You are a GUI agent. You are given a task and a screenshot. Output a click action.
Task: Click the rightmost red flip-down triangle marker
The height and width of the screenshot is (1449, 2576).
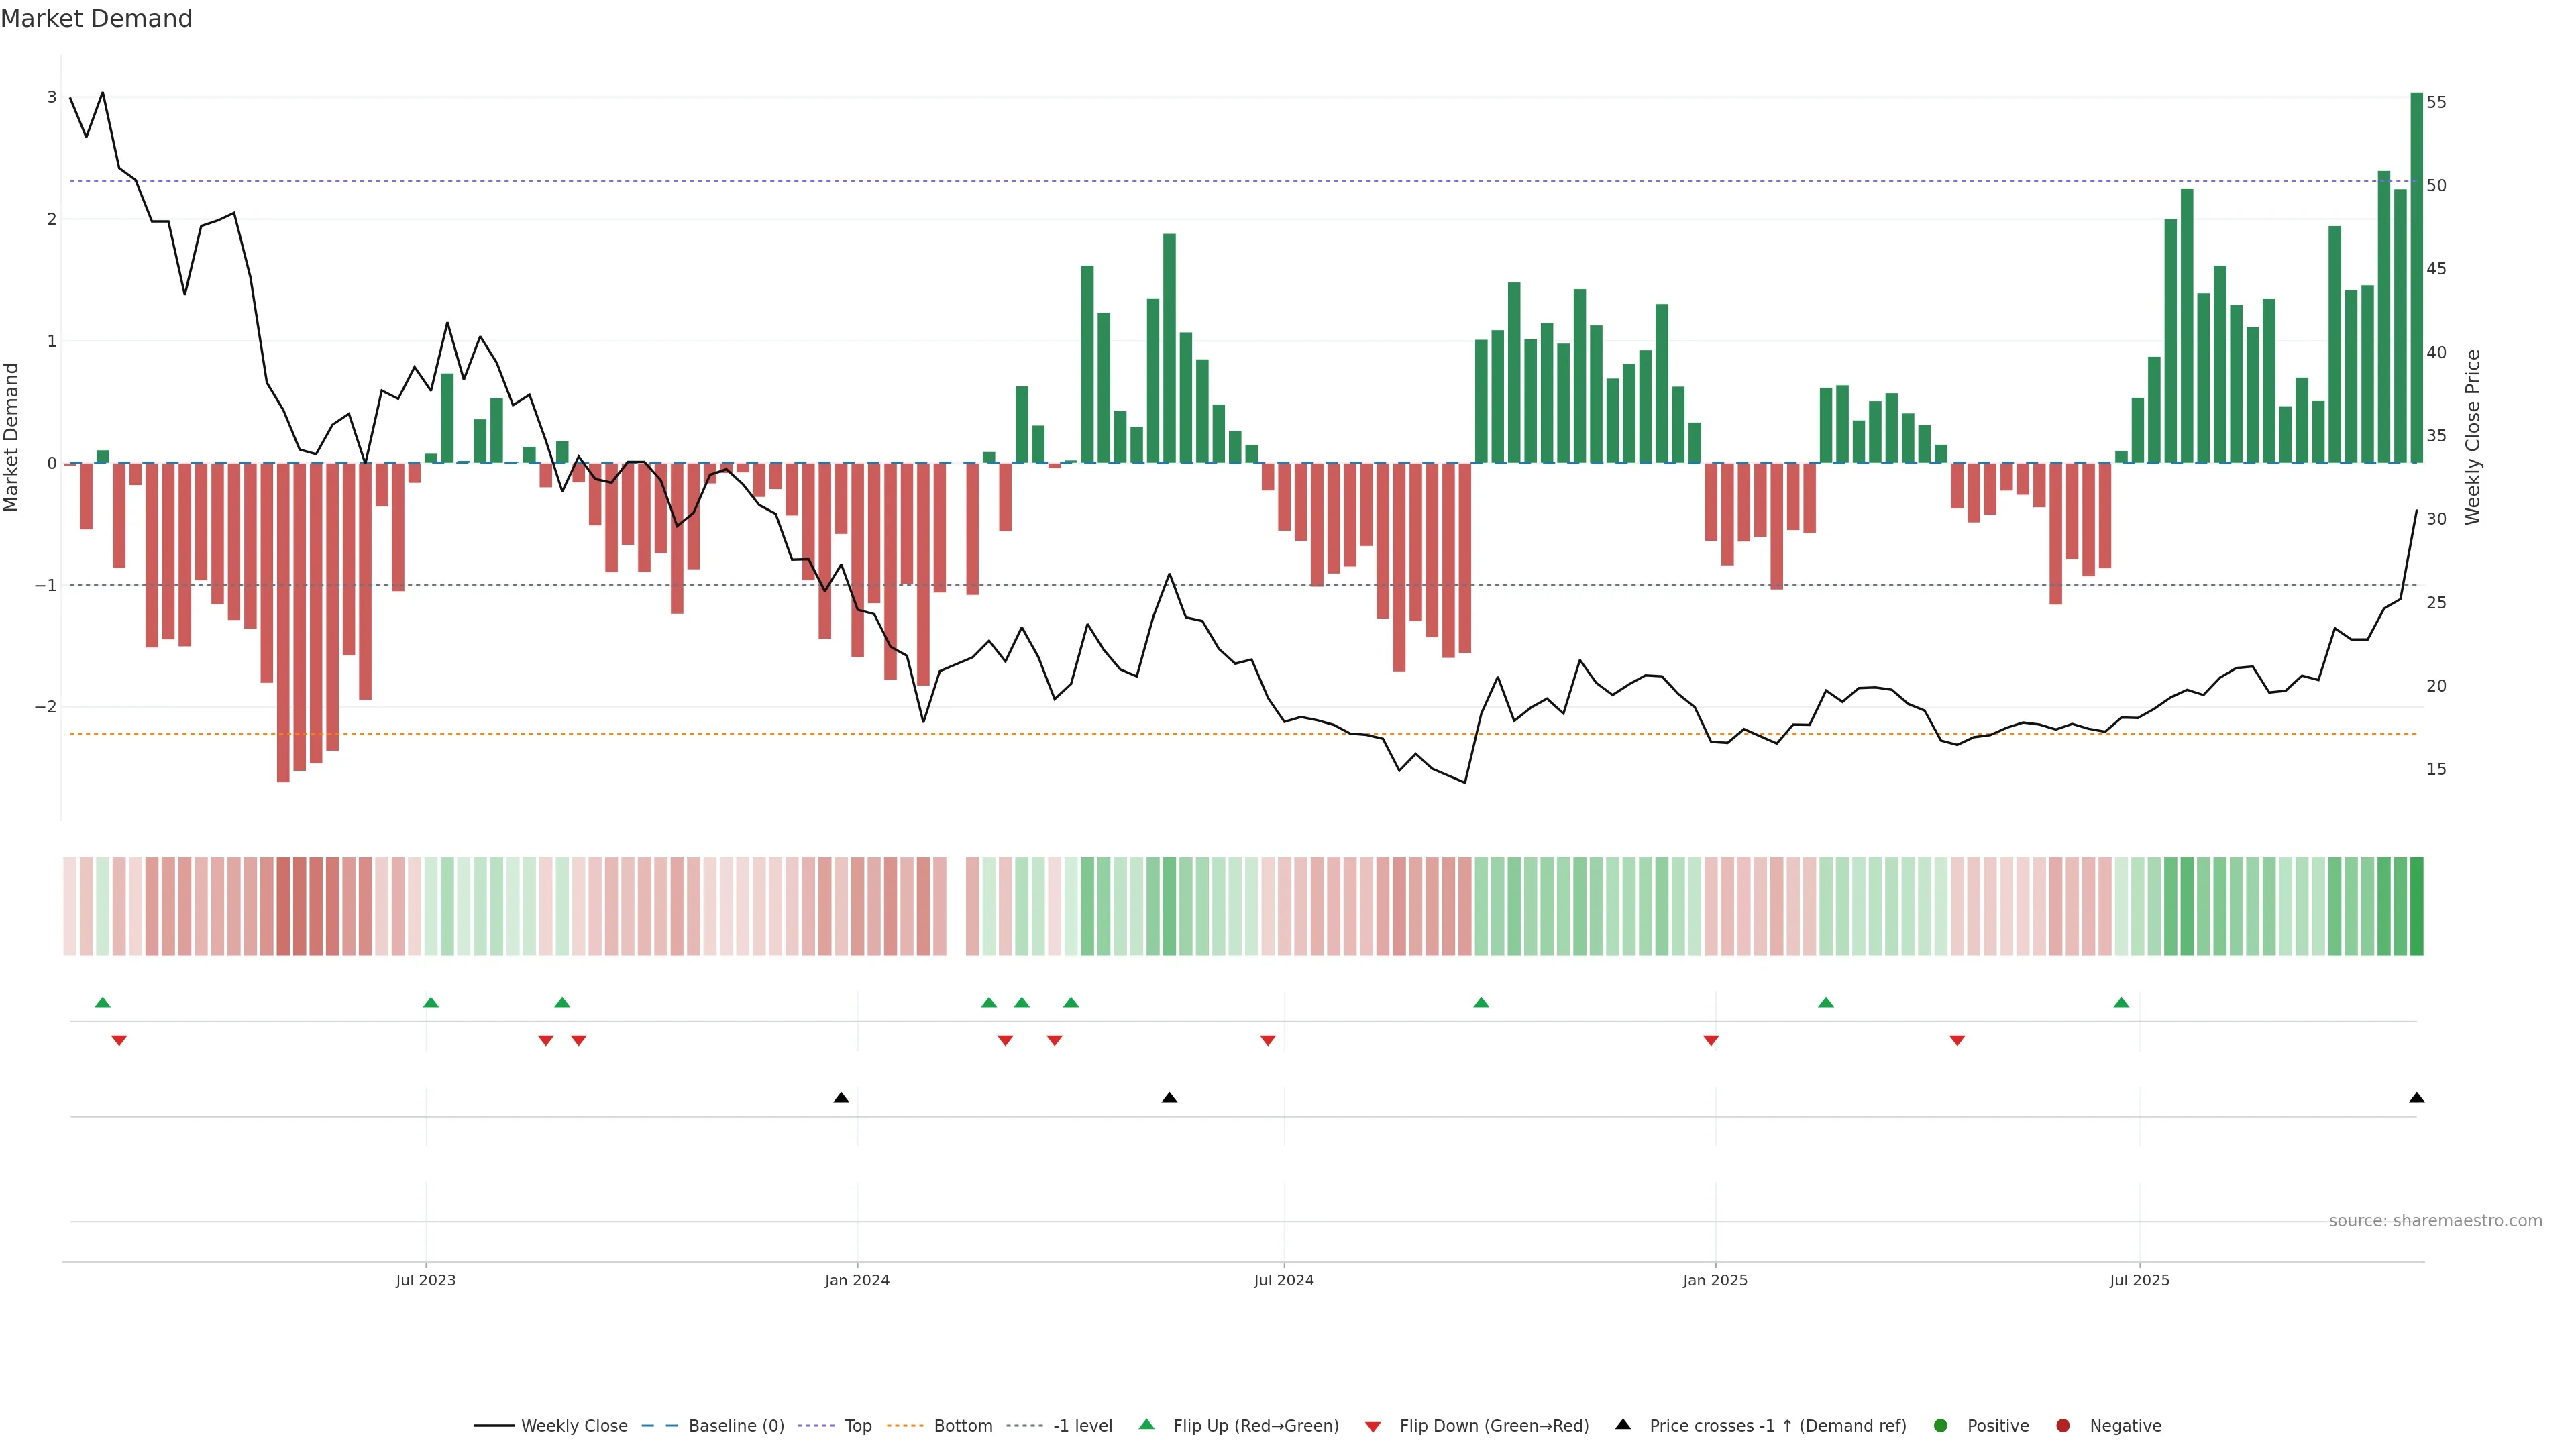click(1957, 1041)
